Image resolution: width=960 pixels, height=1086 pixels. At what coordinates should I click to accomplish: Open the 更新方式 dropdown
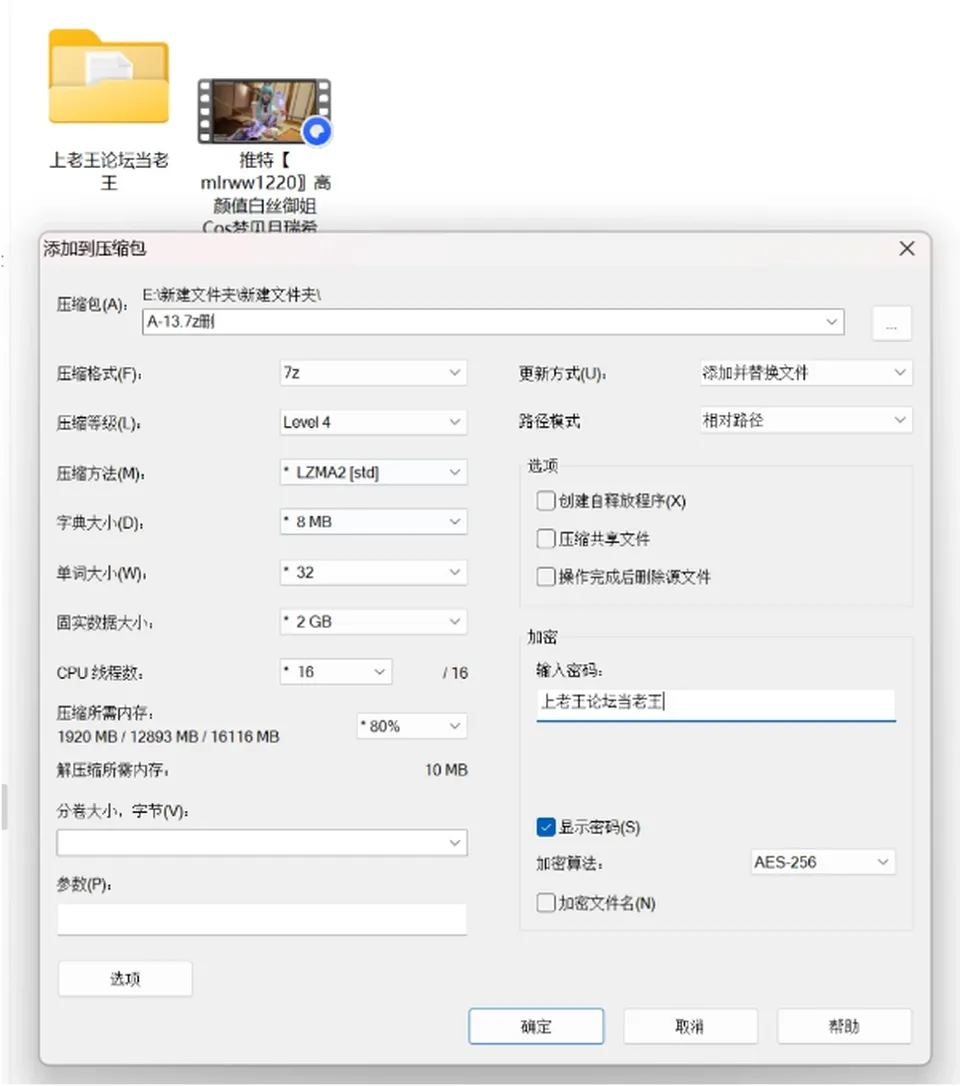pos(806,373)
